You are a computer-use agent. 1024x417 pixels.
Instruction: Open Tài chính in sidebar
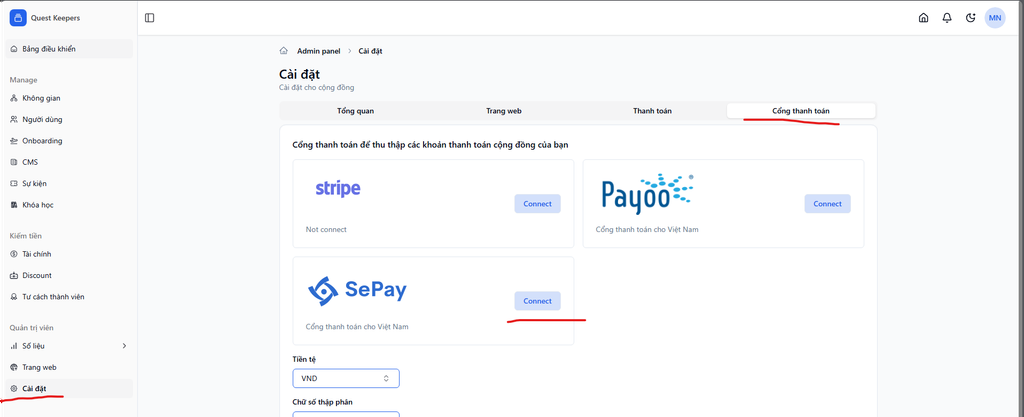[x=69, y=254]
